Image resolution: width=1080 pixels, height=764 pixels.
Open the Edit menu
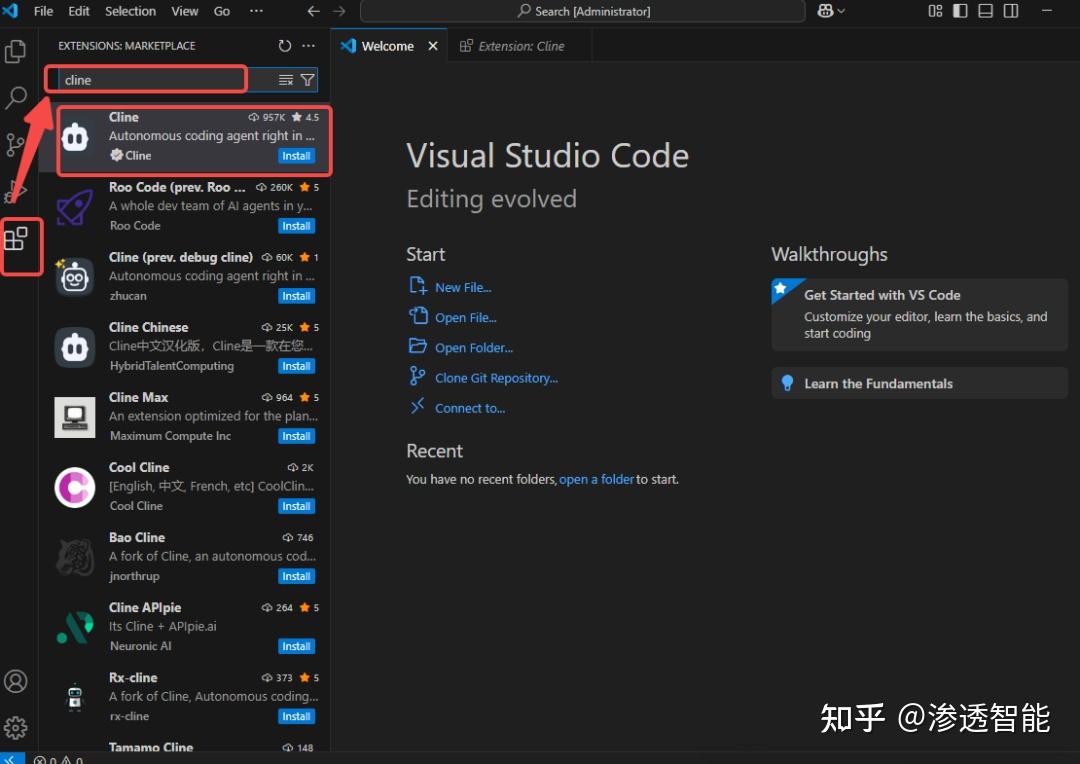(x=79, y=11)
